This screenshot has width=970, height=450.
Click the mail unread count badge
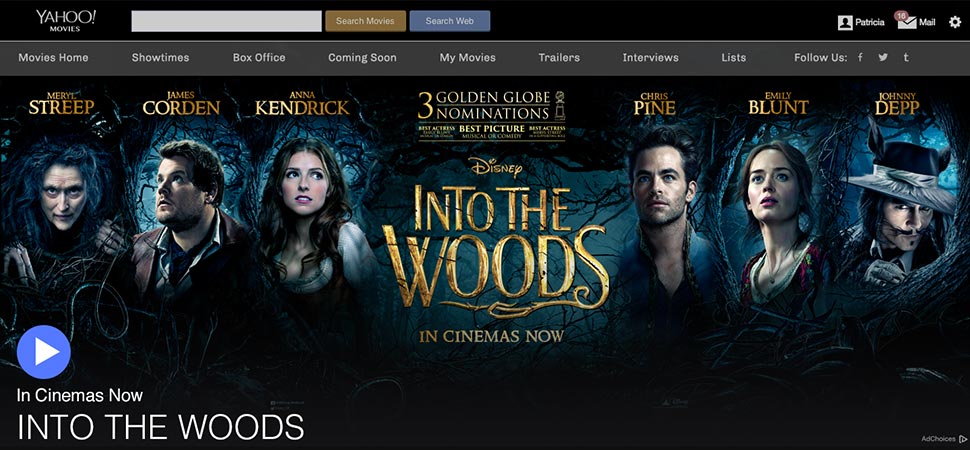pyautogui.click(x=901, y=15)
